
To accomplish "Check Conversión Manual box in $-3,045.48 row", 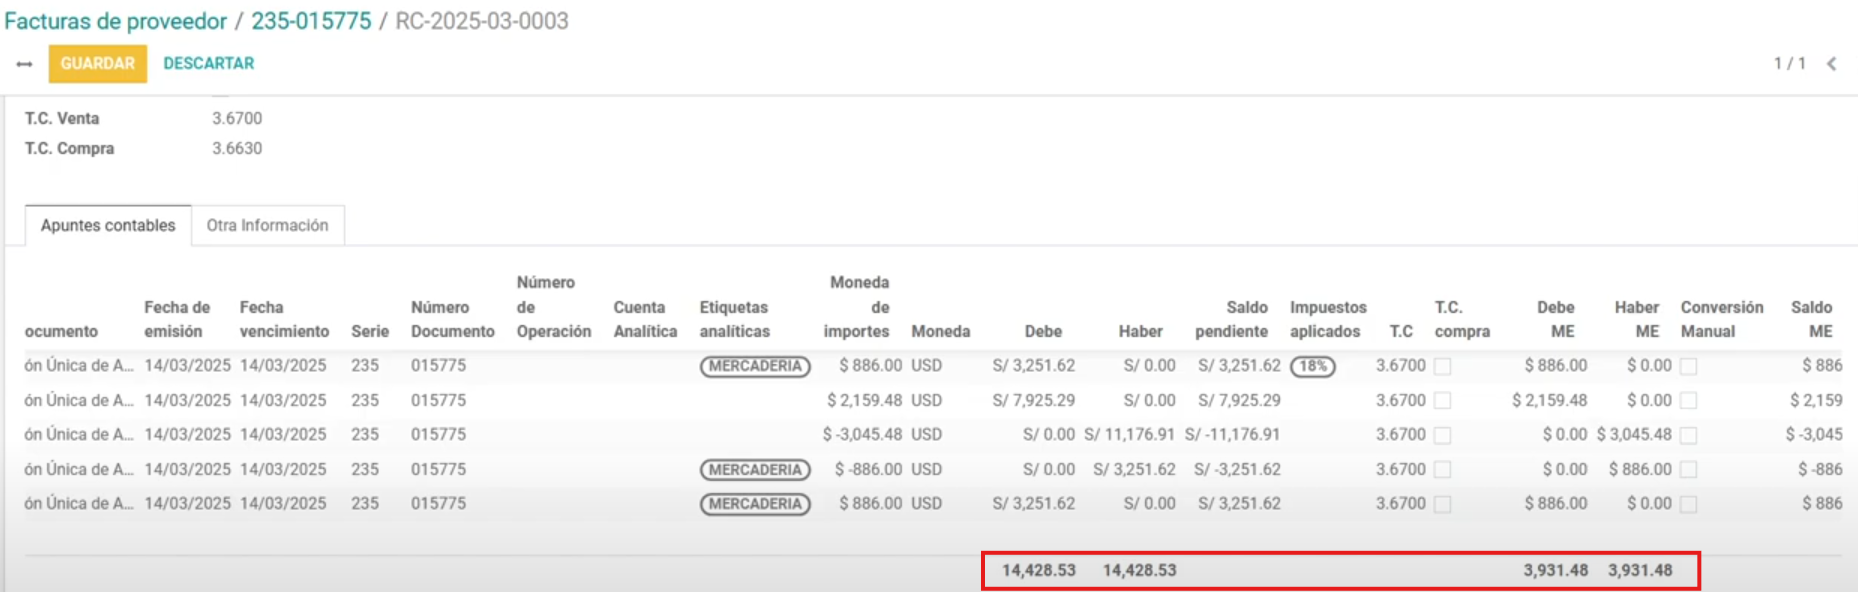I will coord(1688,436).
